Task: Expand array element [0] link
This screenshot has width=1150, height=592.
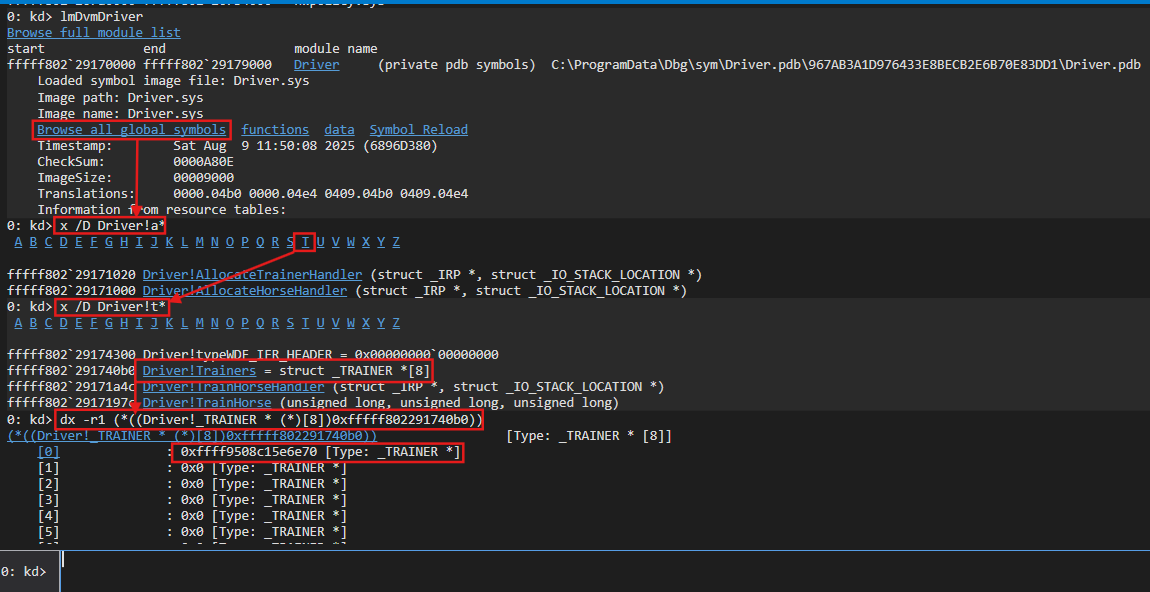Action: 48,452
